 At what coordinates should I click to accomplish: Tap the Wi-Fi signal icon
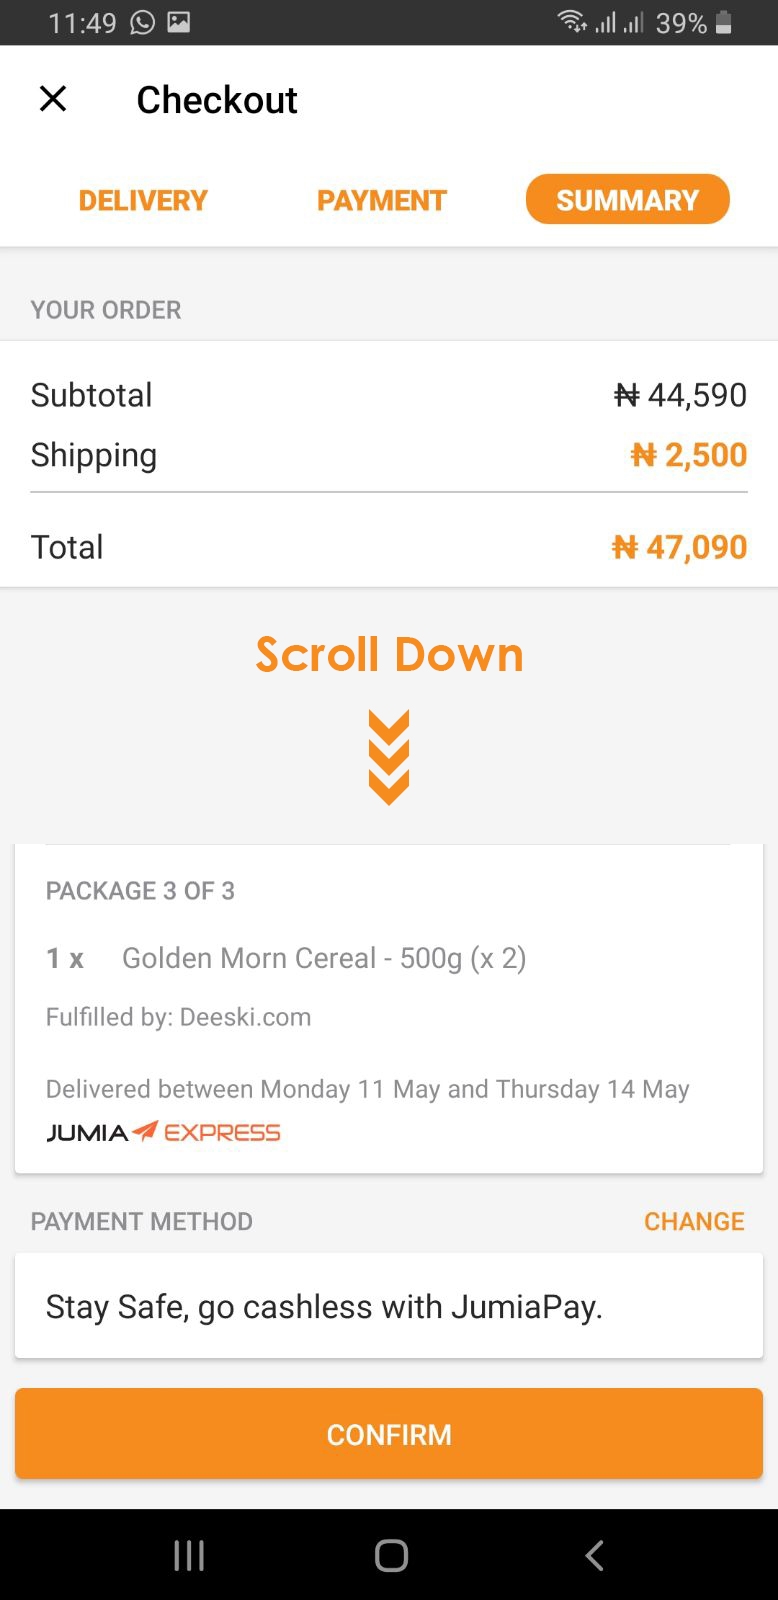572,22
